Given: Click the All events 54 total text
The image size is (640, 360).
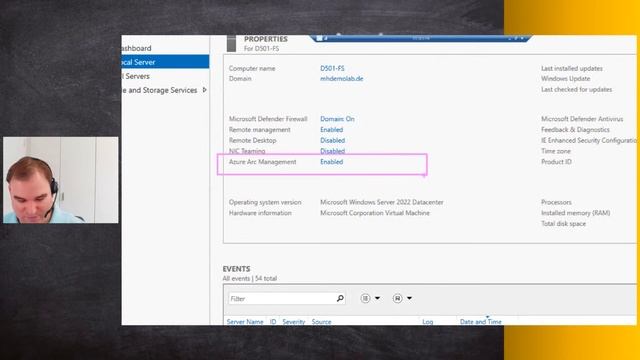Looking at the screenshot, I should [x=250, y=278].
